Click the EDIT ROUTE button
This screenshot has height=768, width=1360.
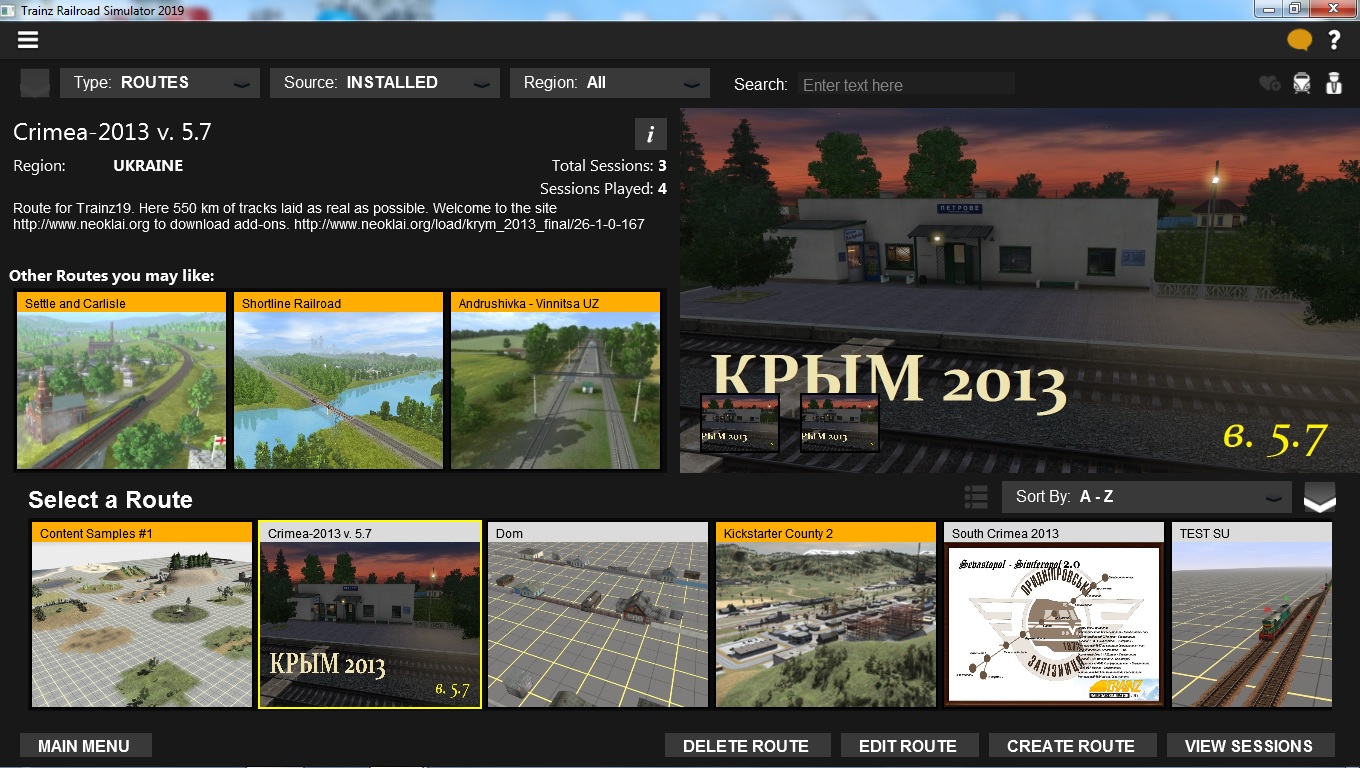tap(908, 746)
